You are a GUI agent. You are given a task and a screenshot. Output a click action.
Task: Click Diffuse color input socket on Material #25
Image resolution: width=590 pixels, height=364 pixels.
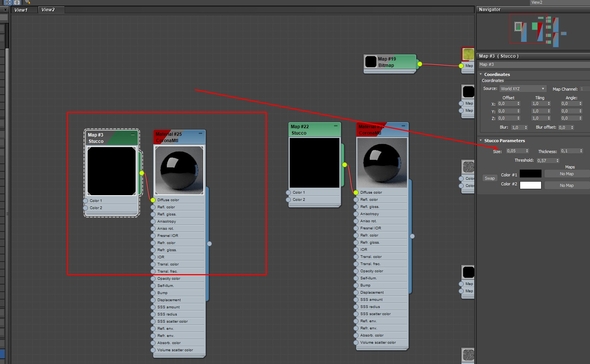pos(153,200)
